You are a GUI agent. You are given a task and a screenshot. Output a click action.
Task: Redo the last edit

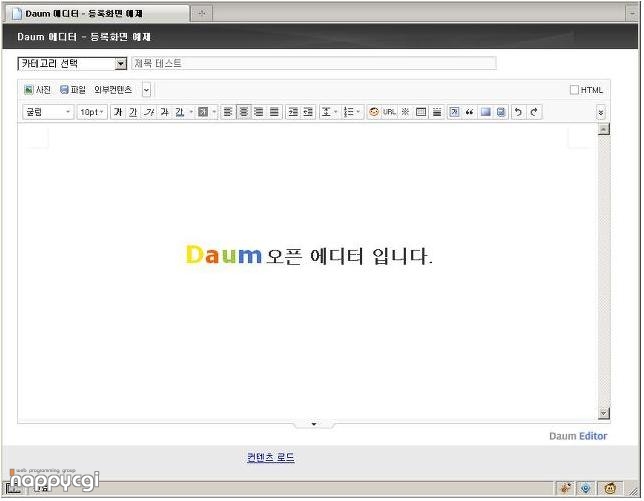coord(534,112)
